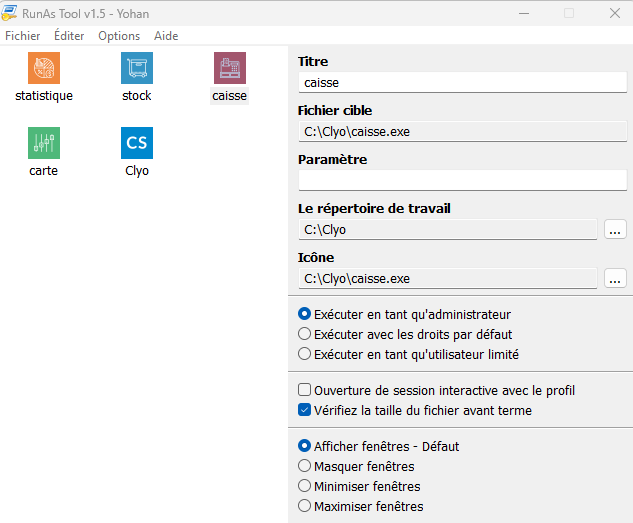Open the Fichier menu
The height and width of the screenshot is (523, 633).
point(23,35)
